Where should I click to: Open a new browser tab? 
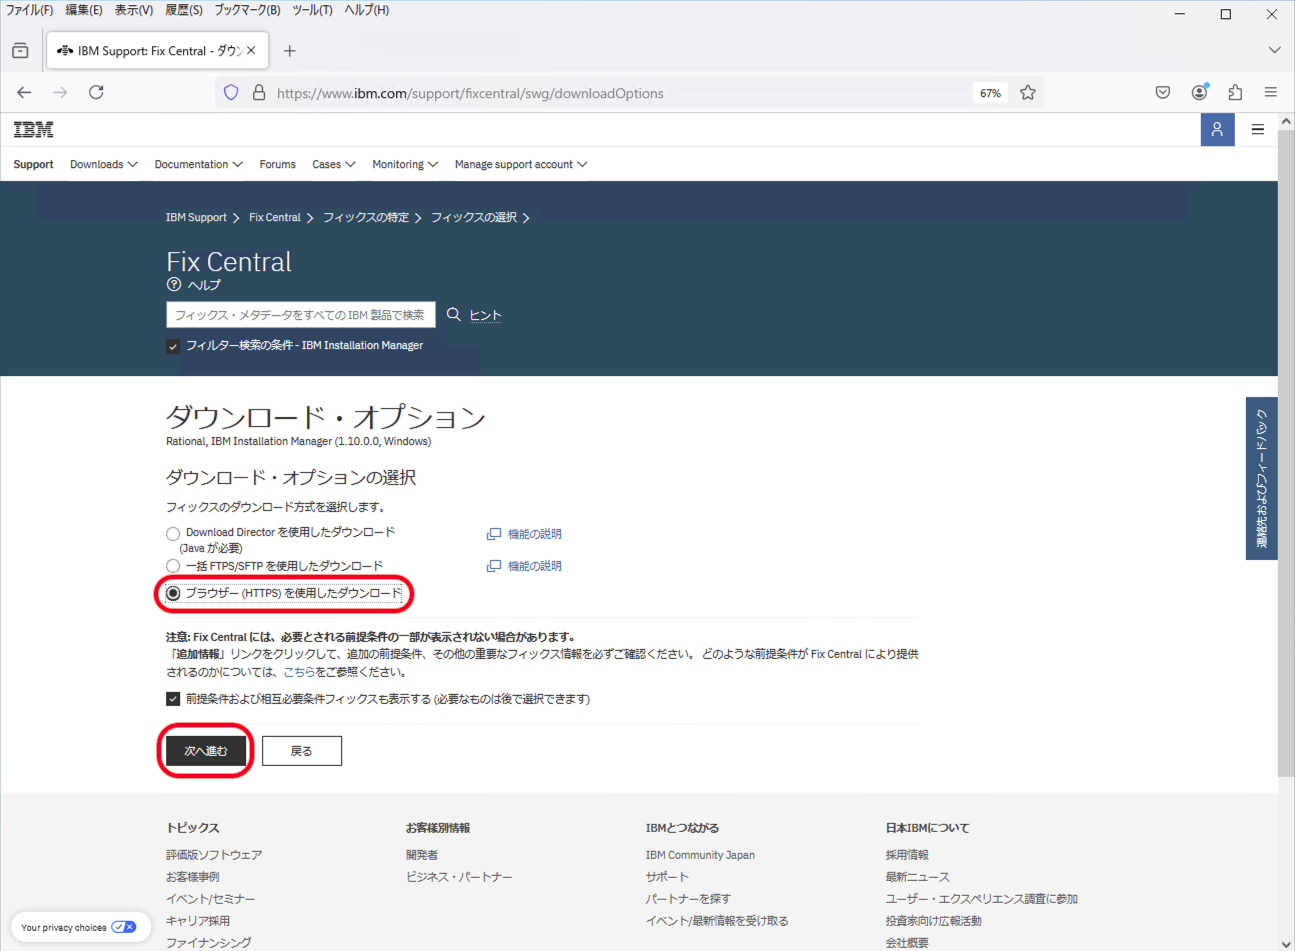(289, 51)
